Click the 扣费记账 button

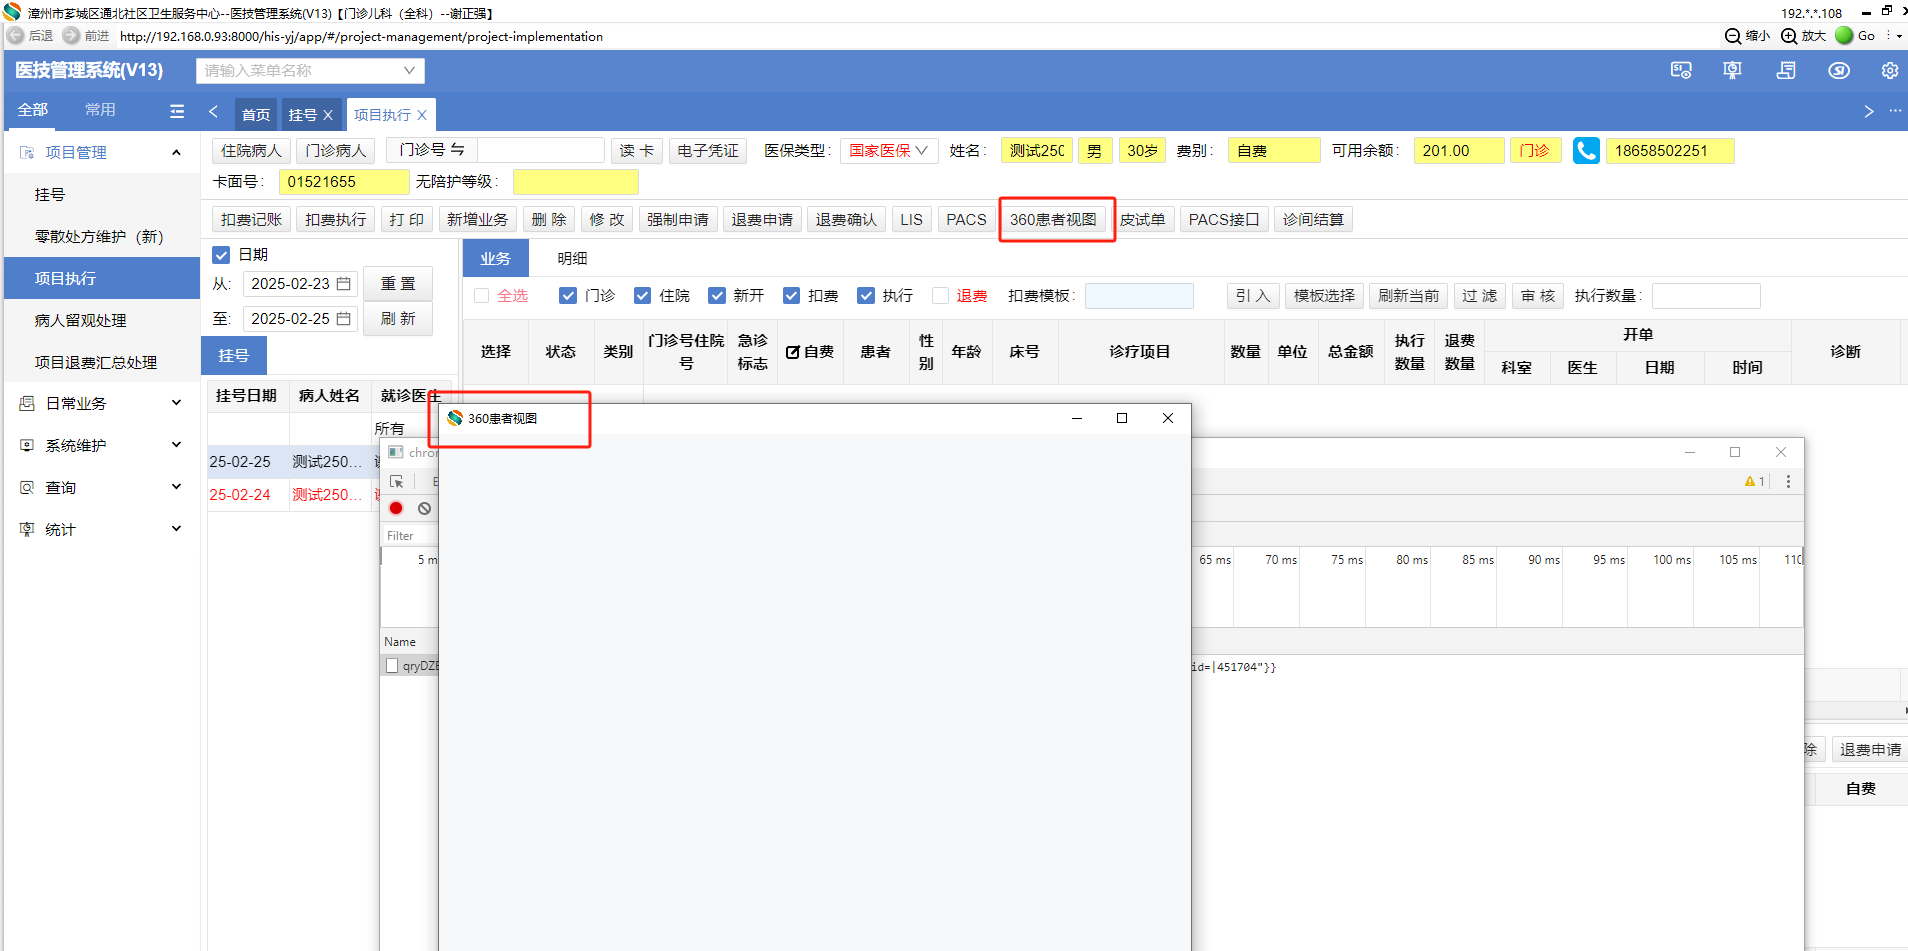pyautogui.click(x=252, y=220)
